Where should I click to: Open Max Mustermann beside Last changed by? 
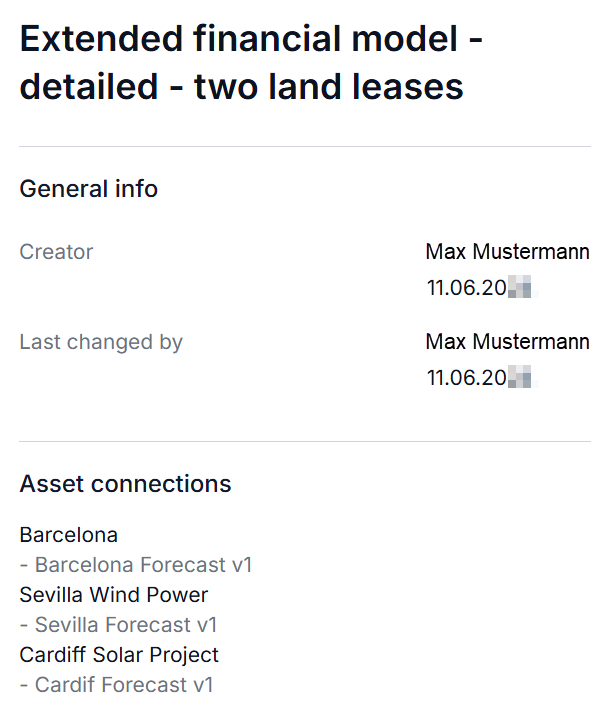point(507,342)
